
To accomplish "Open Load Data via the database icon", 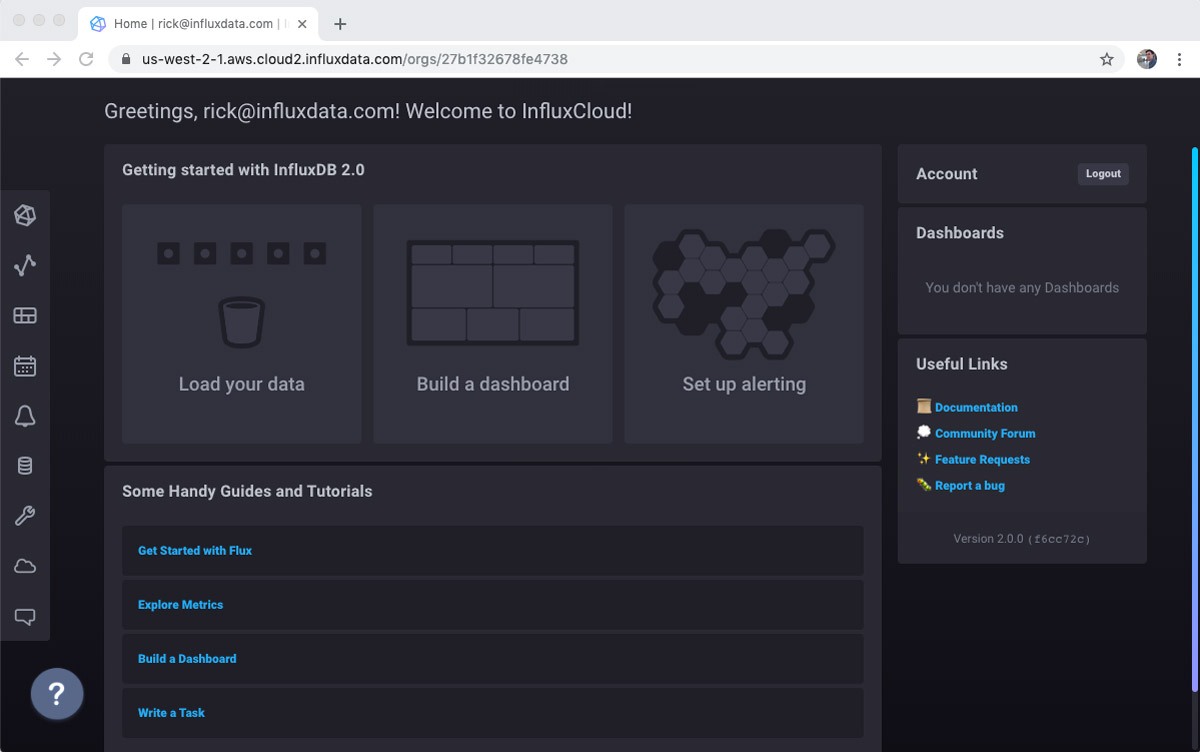I will [25, 465].
